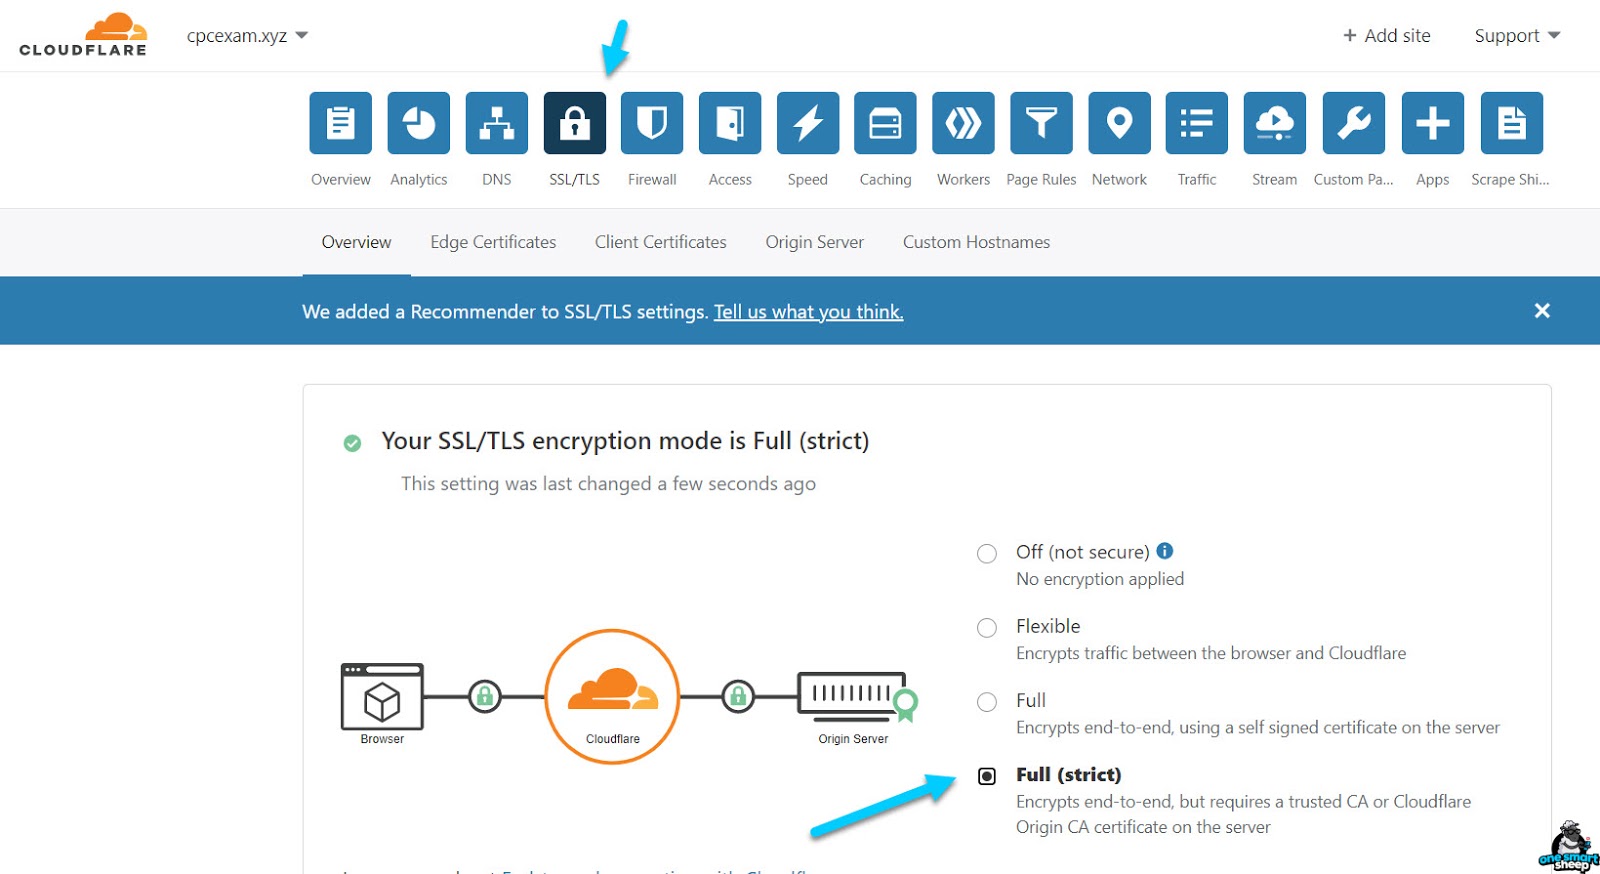This screenshot has width=1600, height=874.
Task: Select the SSL/TLS padlock icon
Action: [574, 123]
